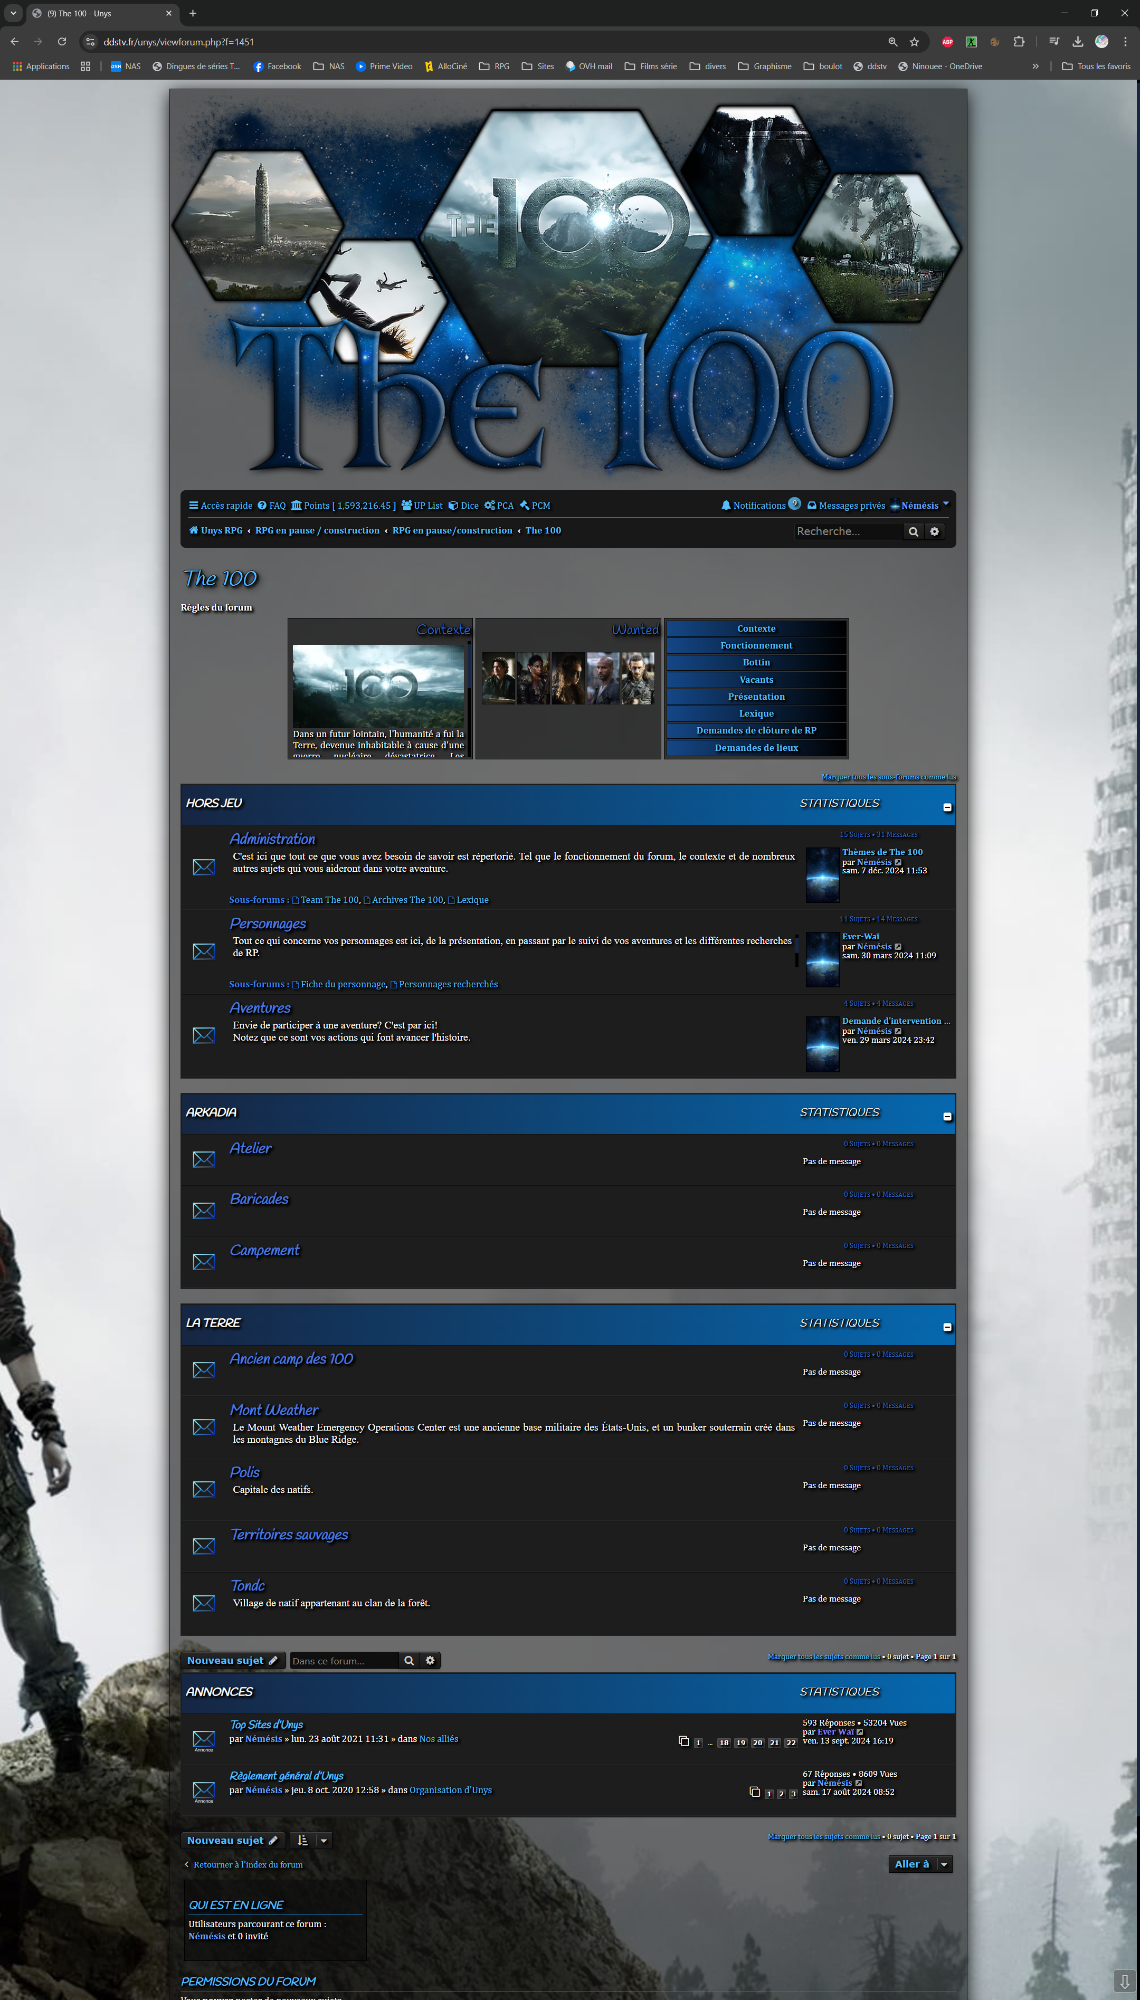Open advanced search gear in header
Screen dimensions: 1140x2000
[935, 532]
